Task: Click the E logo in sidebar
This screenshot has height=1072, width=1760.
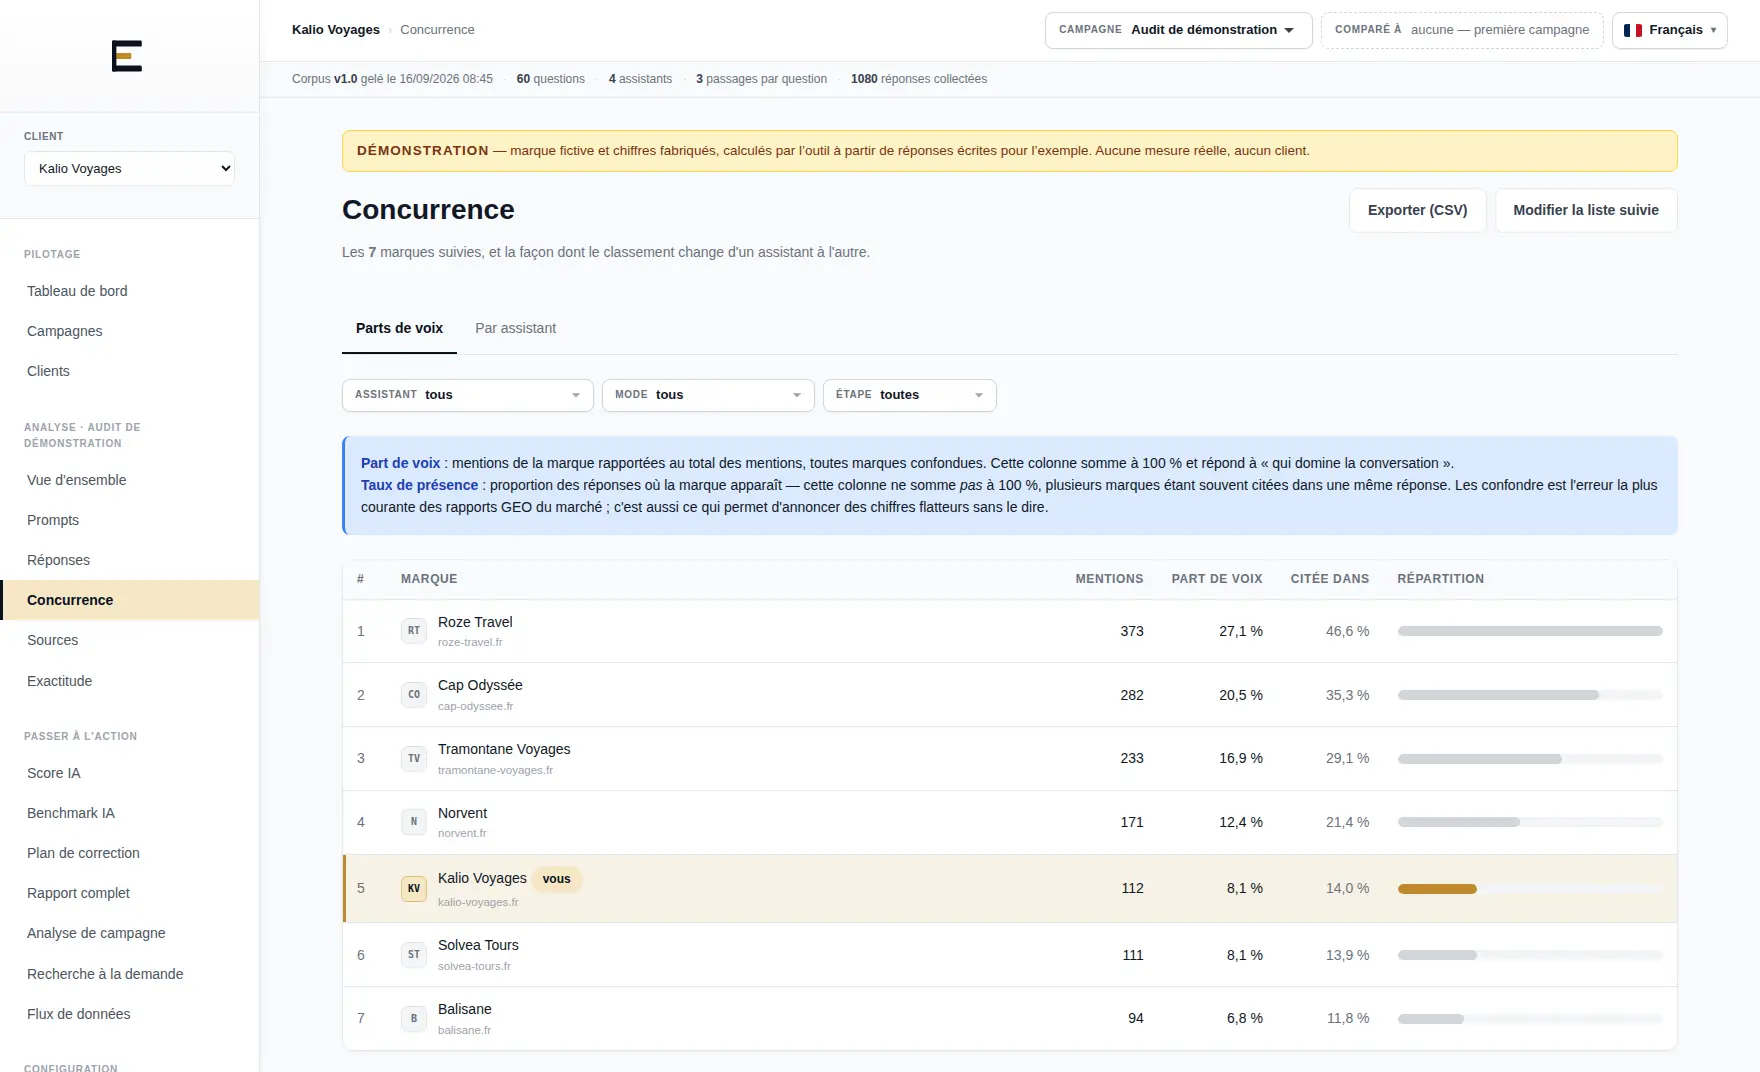Action: 127,56
